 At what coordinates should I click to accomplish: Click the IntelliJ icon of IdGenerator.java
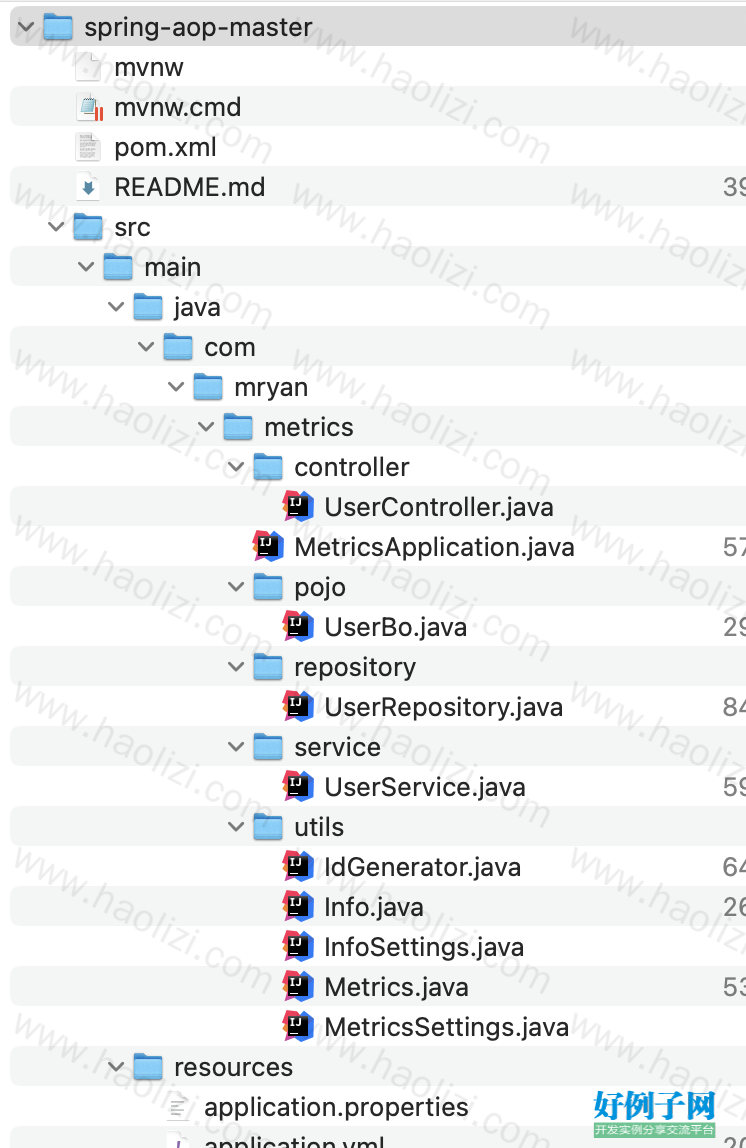coord(298,867)
